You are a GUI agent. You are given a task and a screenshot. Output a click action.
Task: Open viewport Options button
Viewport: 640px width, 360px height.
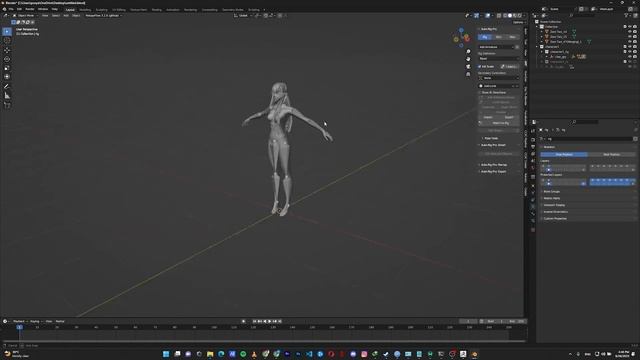pyautogui.click(x=518, y=22)
